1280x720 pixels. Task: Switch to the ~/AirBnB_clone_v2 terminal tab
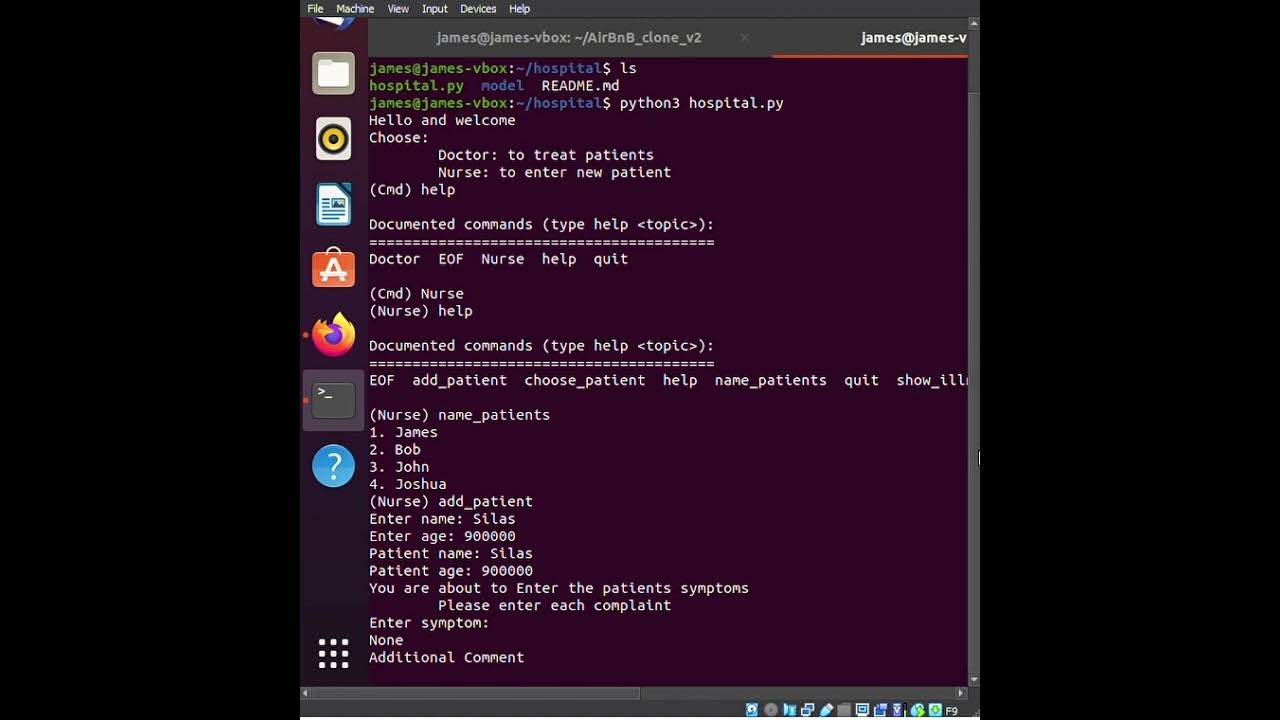pos(569,38)
